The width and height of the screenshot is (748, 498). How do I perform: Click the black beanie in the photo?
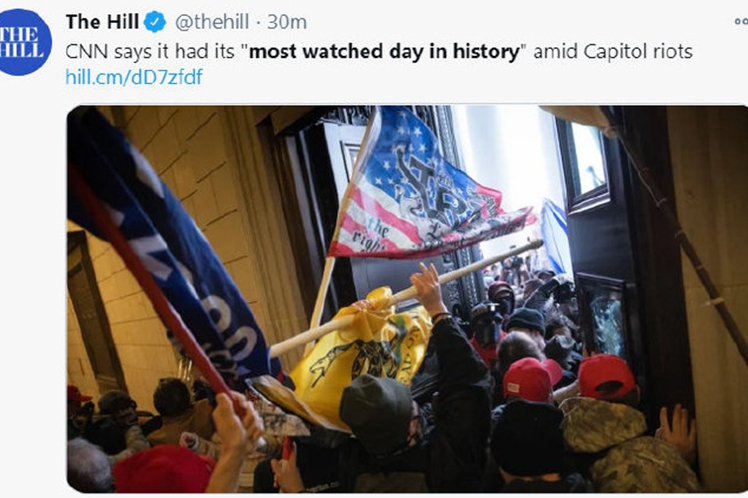point(528,437)
